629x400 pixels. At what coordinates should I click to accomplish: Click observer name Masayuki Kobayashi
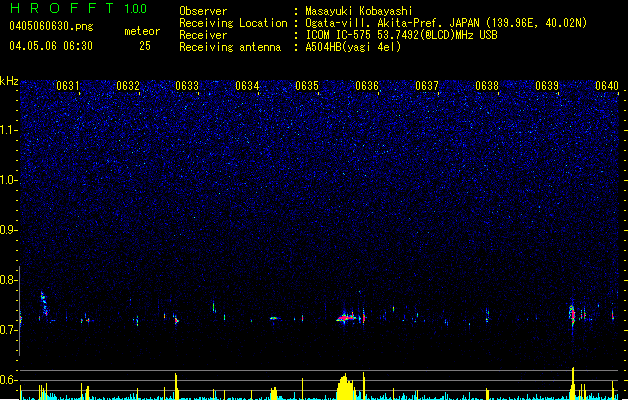coord(359,11)
